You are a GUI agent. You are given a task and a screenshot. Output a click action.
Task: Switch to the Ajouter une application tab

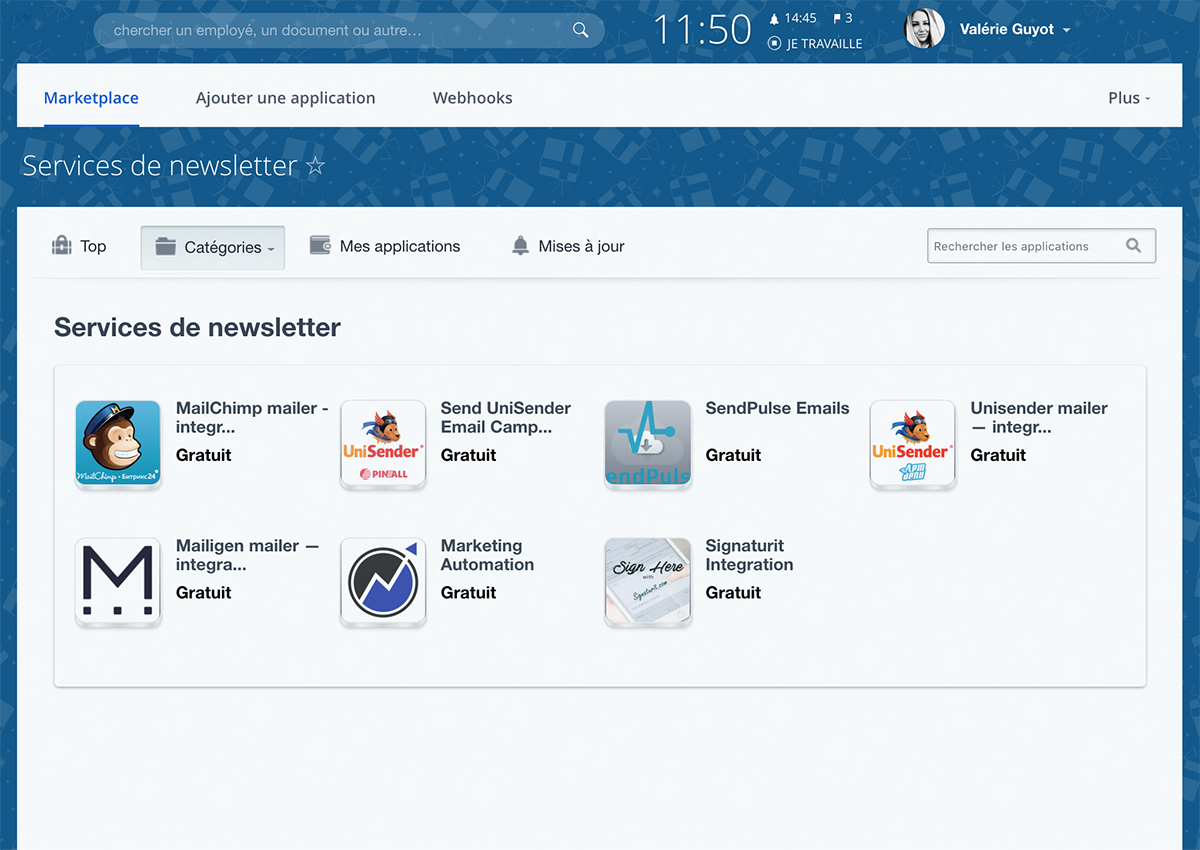tap(285, 98)
